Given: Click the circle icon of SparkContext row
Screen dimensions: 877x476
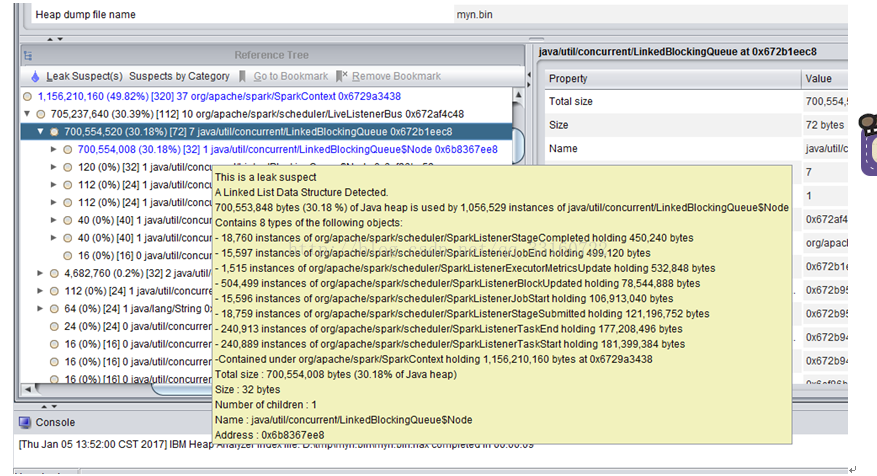Looking at the screenshot, I should 27,96.
